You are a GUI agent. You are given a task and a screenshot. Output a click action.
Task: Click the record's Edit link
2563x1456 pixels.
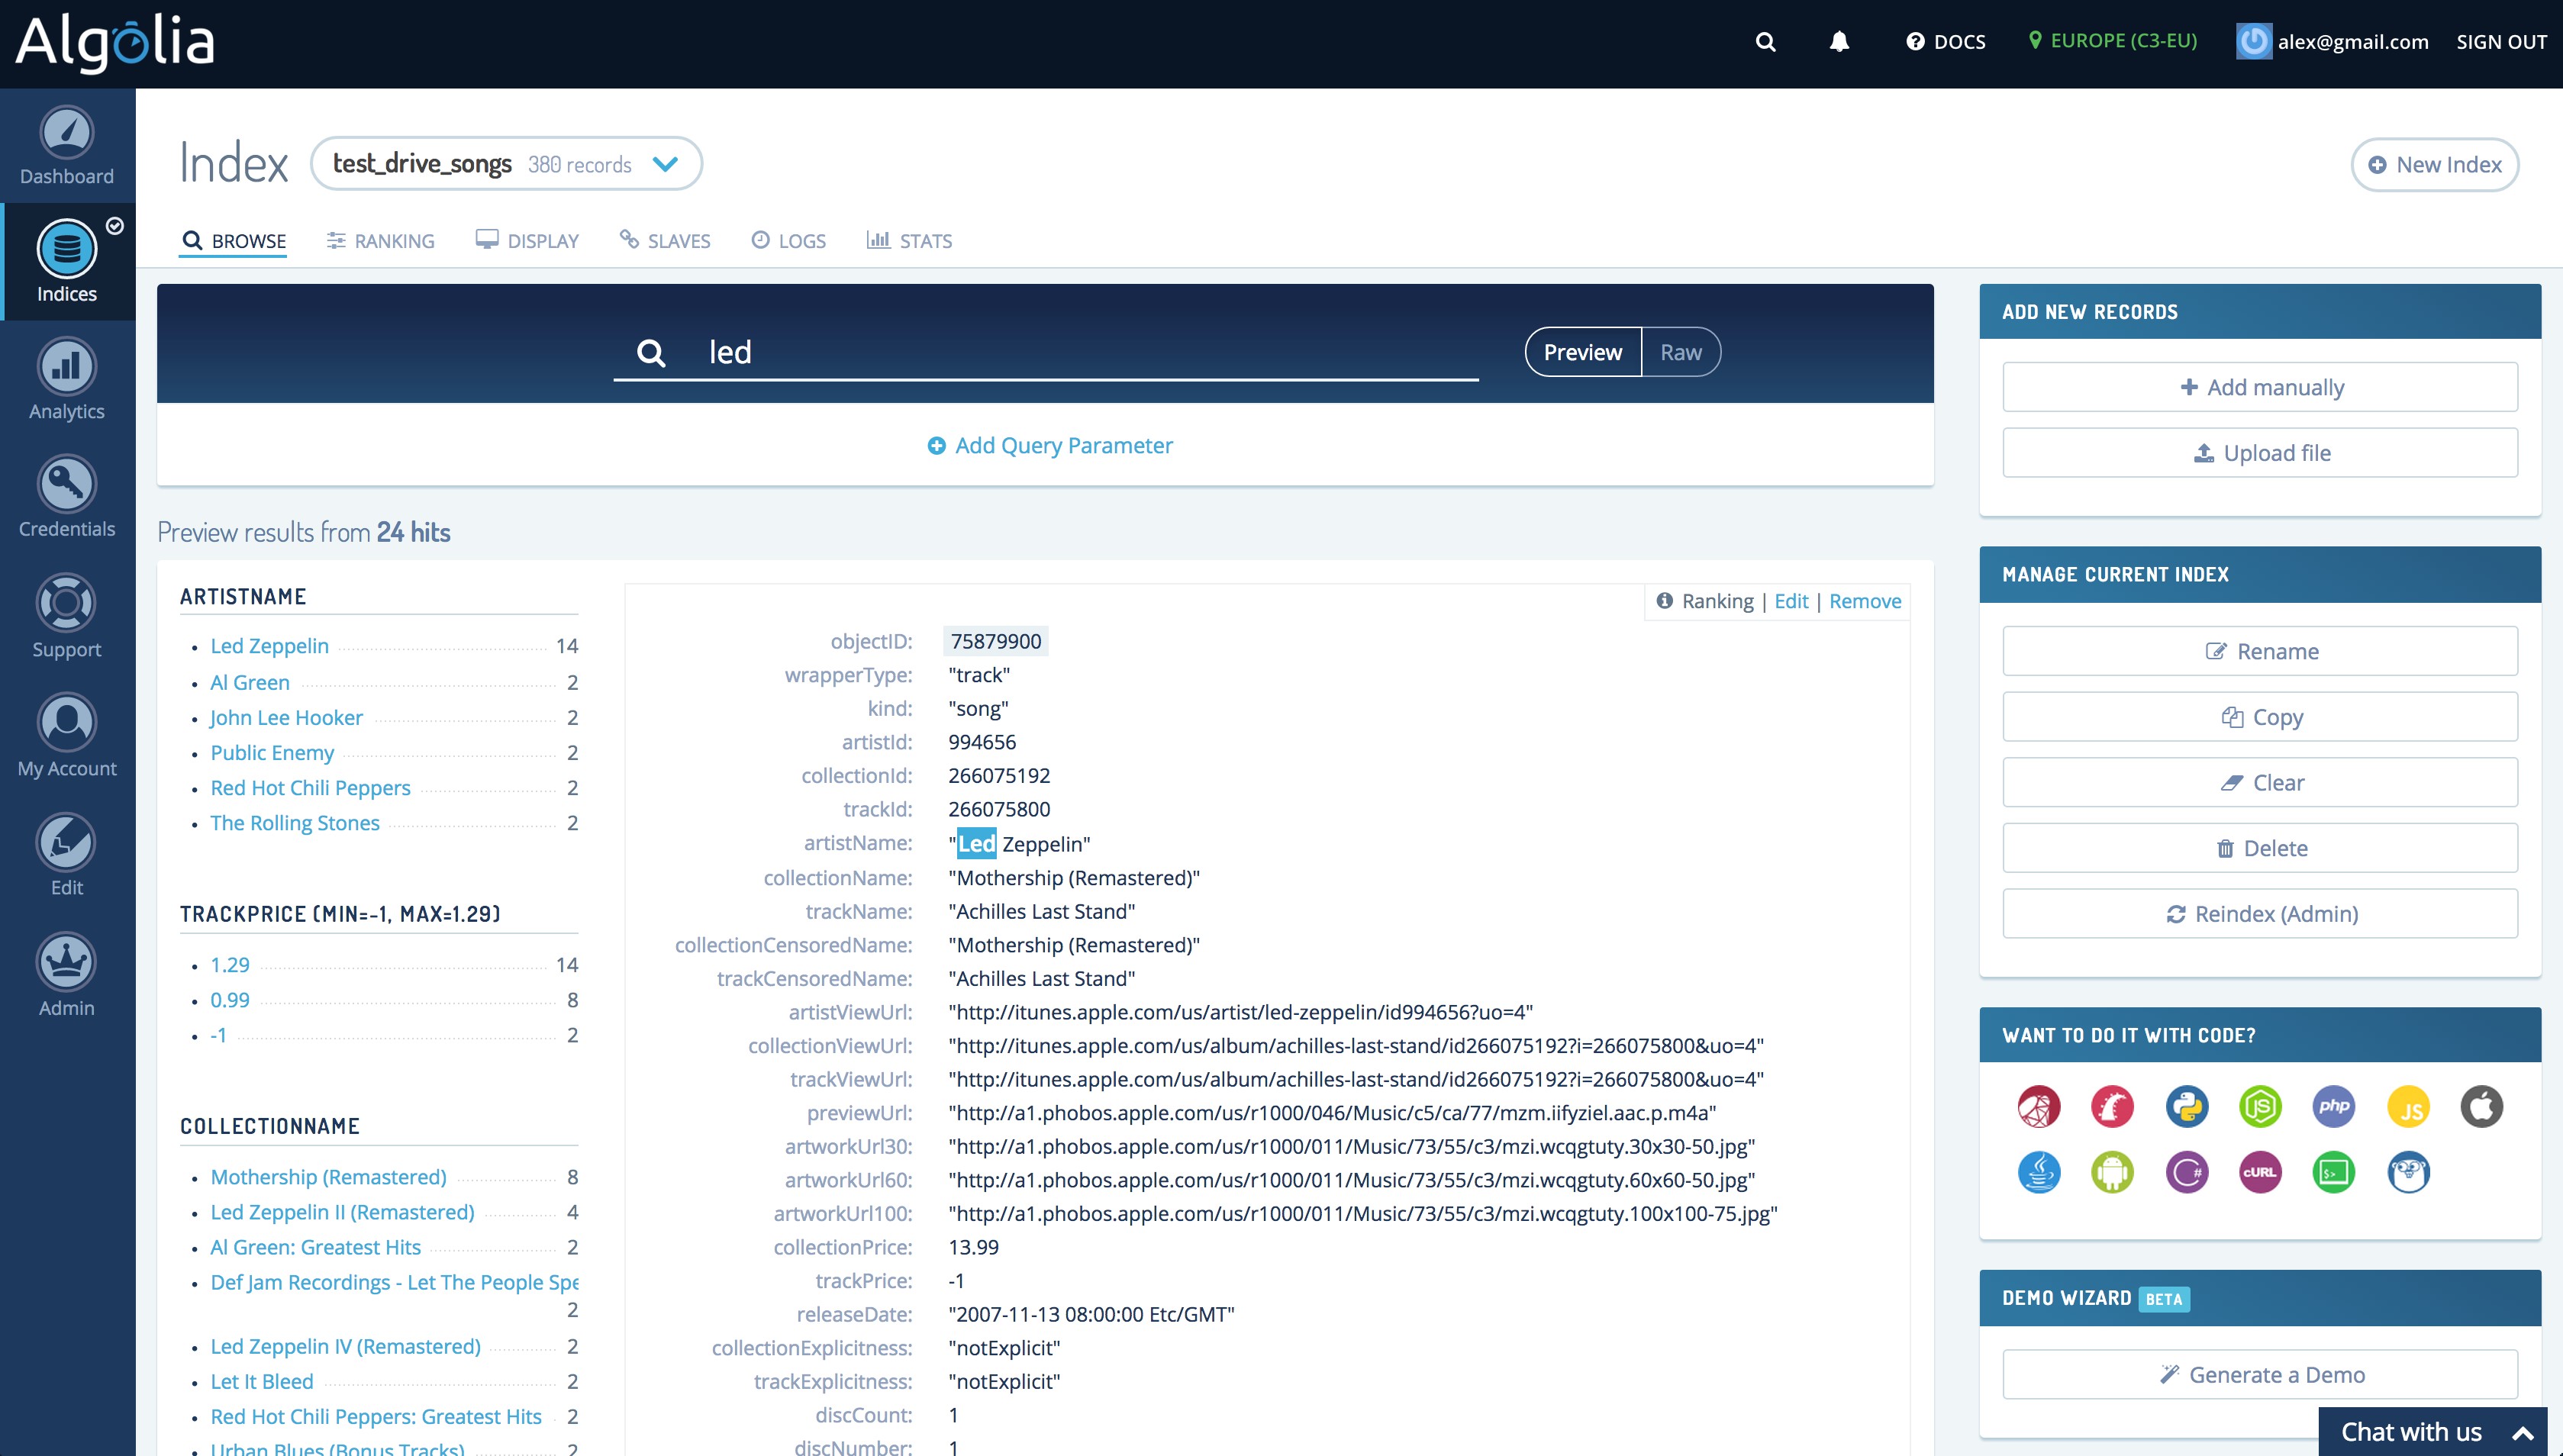coord(1791,601)
